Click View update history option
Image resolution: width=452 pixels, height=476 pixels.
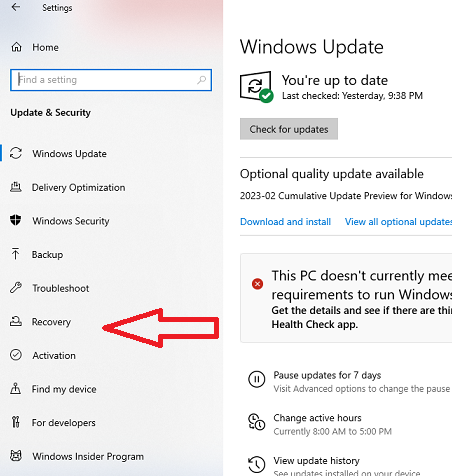coord(316,461)
